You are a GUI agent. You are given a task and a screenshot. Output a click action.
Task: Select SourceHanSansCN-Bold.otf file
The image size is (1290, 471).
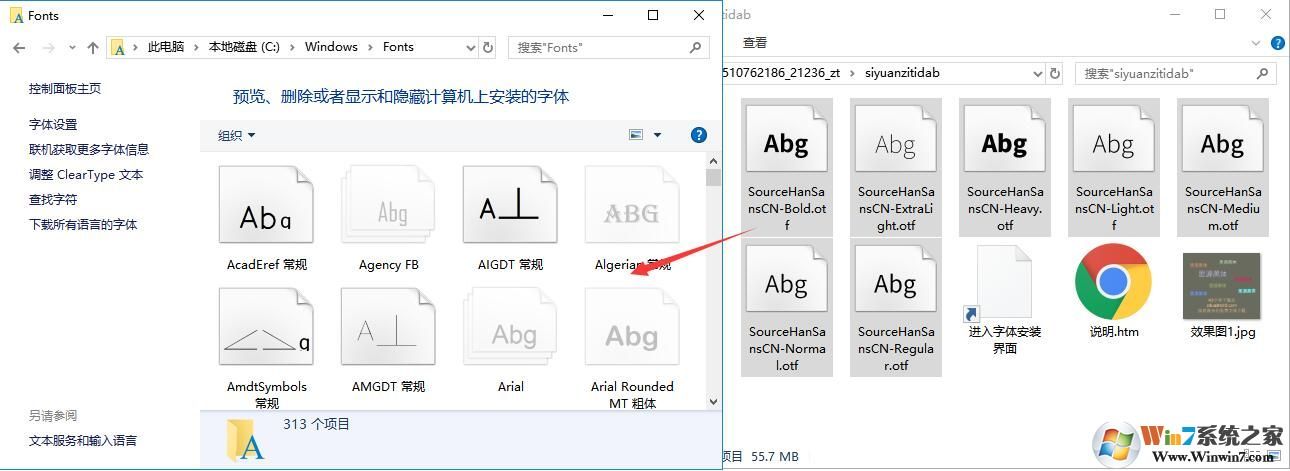(x=786, y=167)
